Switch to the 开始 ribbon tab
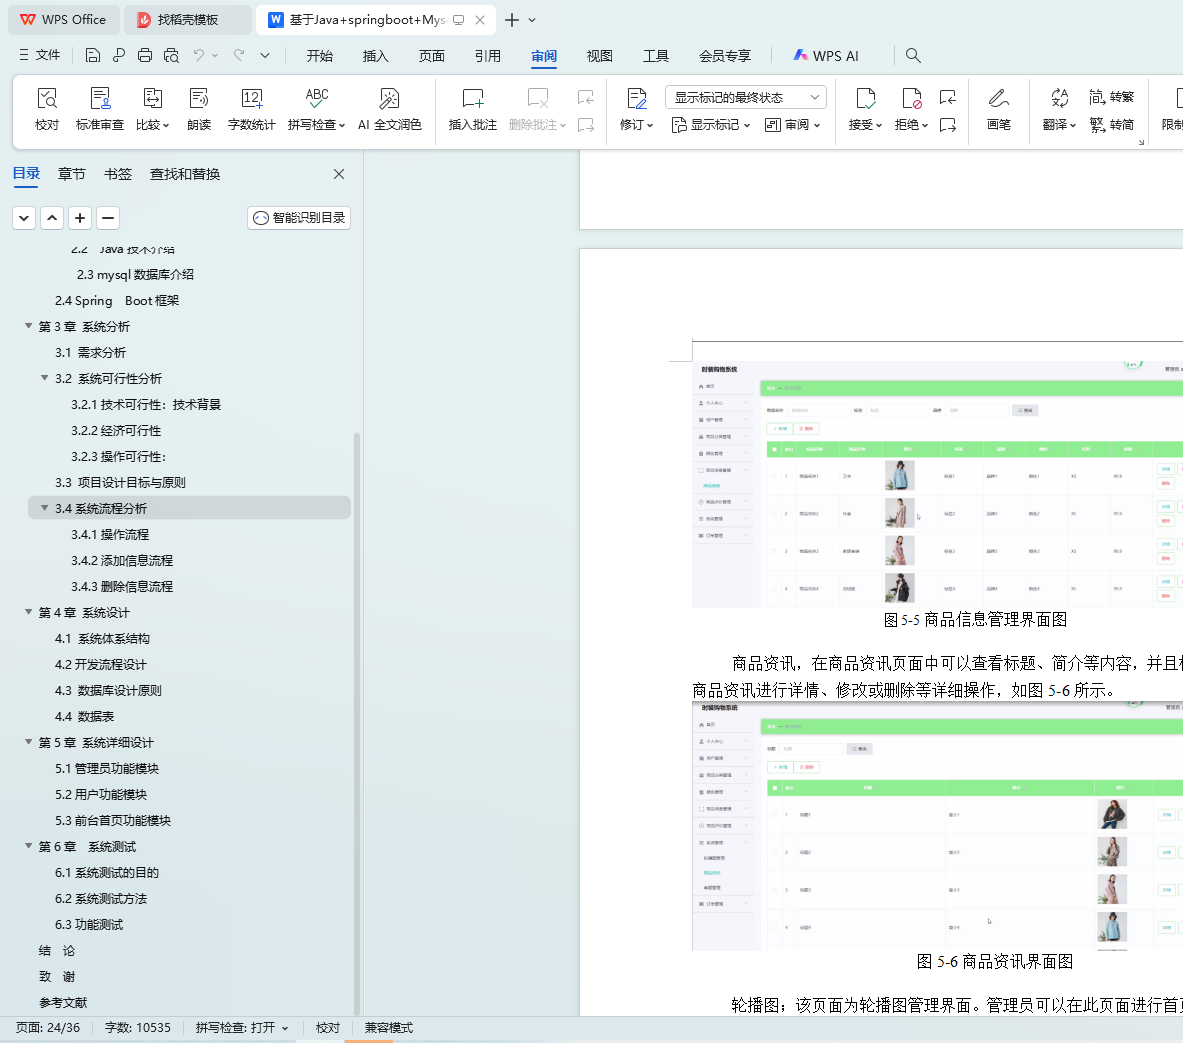 (320, 56)
